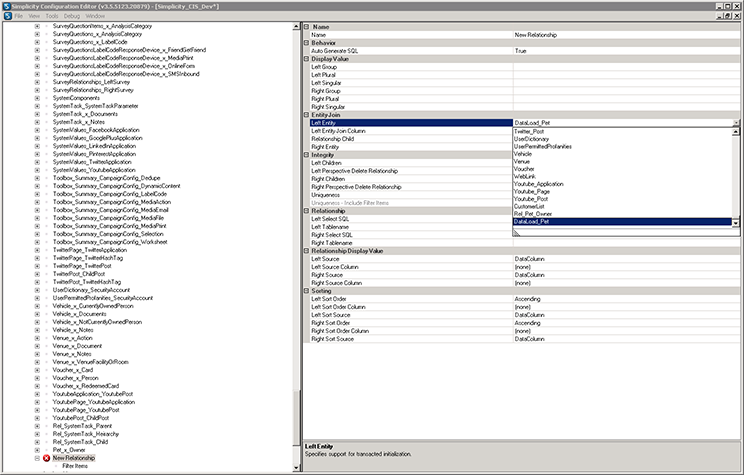The height and width of the screenshot is (475, 744).
Task: Expand the Vehicle_x_Notes tree node
Action: [x=37, y=330]
